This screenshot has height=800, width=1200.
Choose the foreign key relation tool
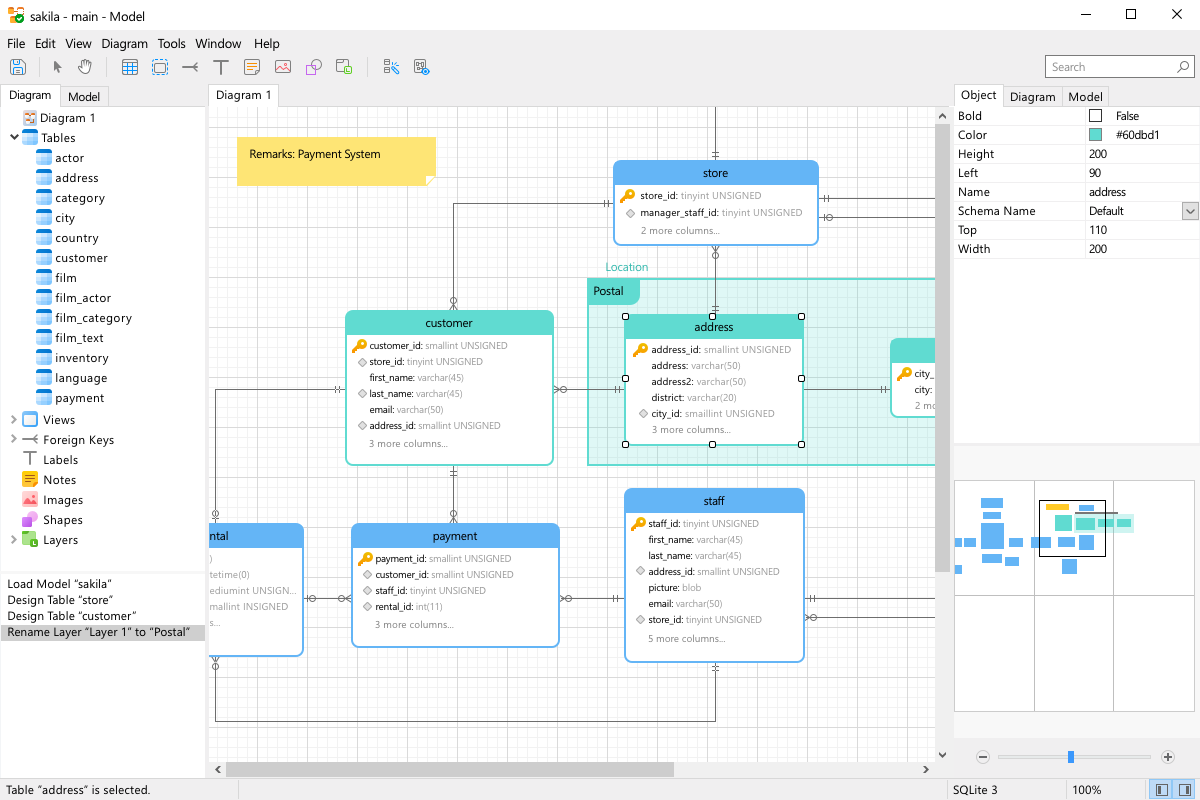click(x=190, y=67)
